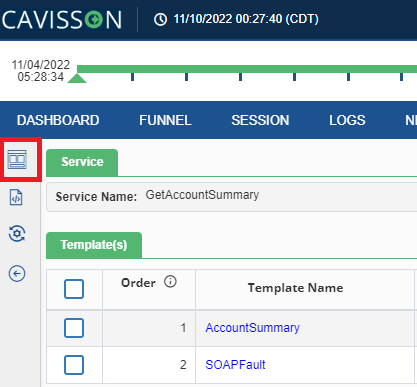Click the green timeline progress bar

pos(247,69)
